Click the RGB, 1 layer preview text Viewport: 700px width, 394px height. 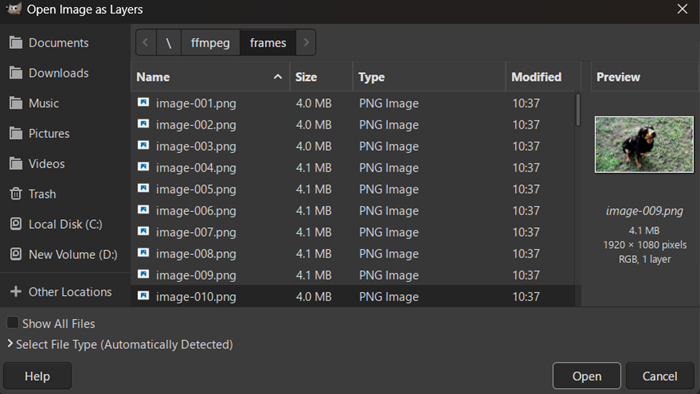click(x=644, y=259)
